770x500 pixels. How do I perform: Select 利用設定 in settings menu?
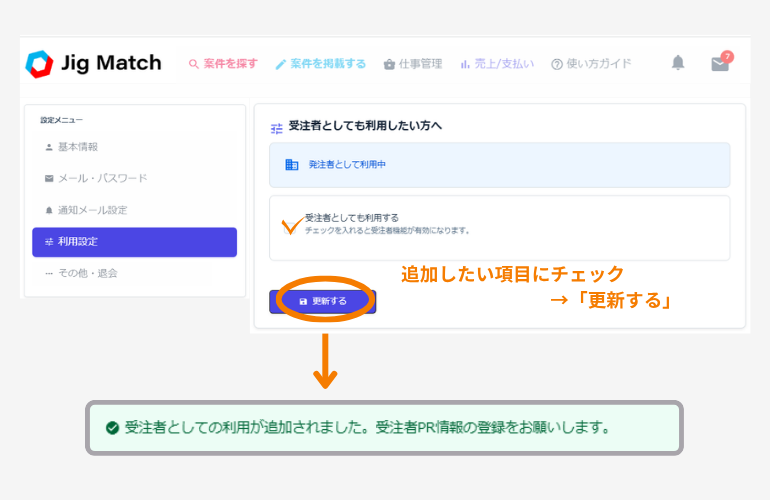coord(135,242)
